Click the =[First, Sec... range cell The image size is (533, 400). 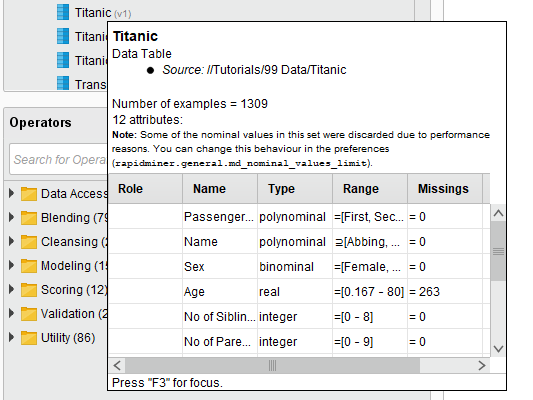pyautogui.click(x=370, y=217)
